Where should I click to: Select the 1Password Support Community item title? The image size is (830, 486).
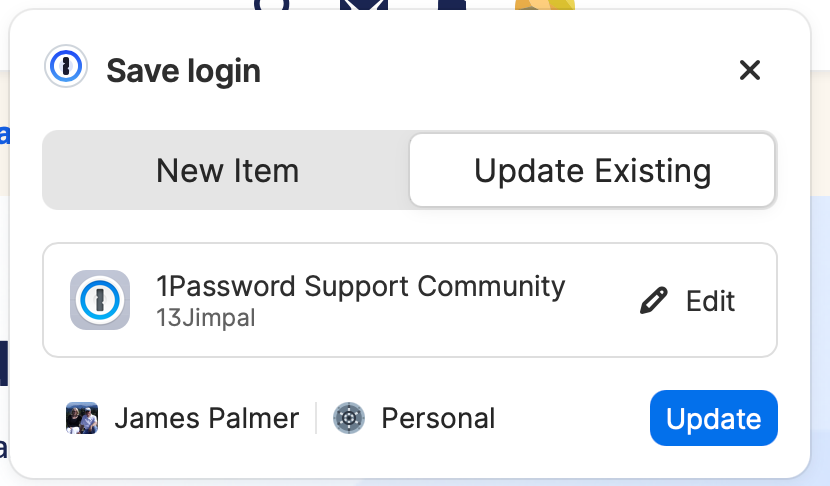point(360,286)
